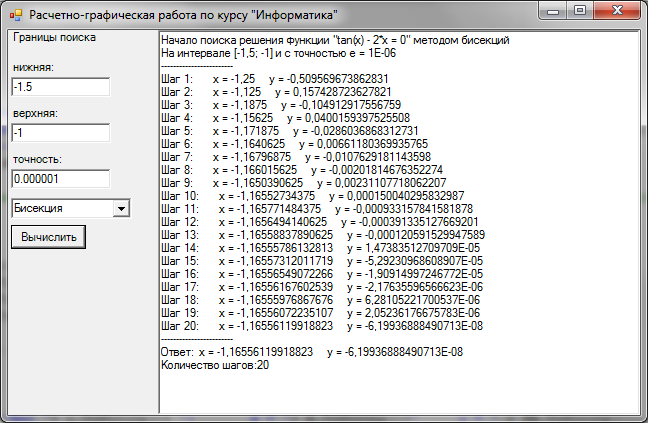Select the 'Шаг 11:' result row

(x=317, y=209)
